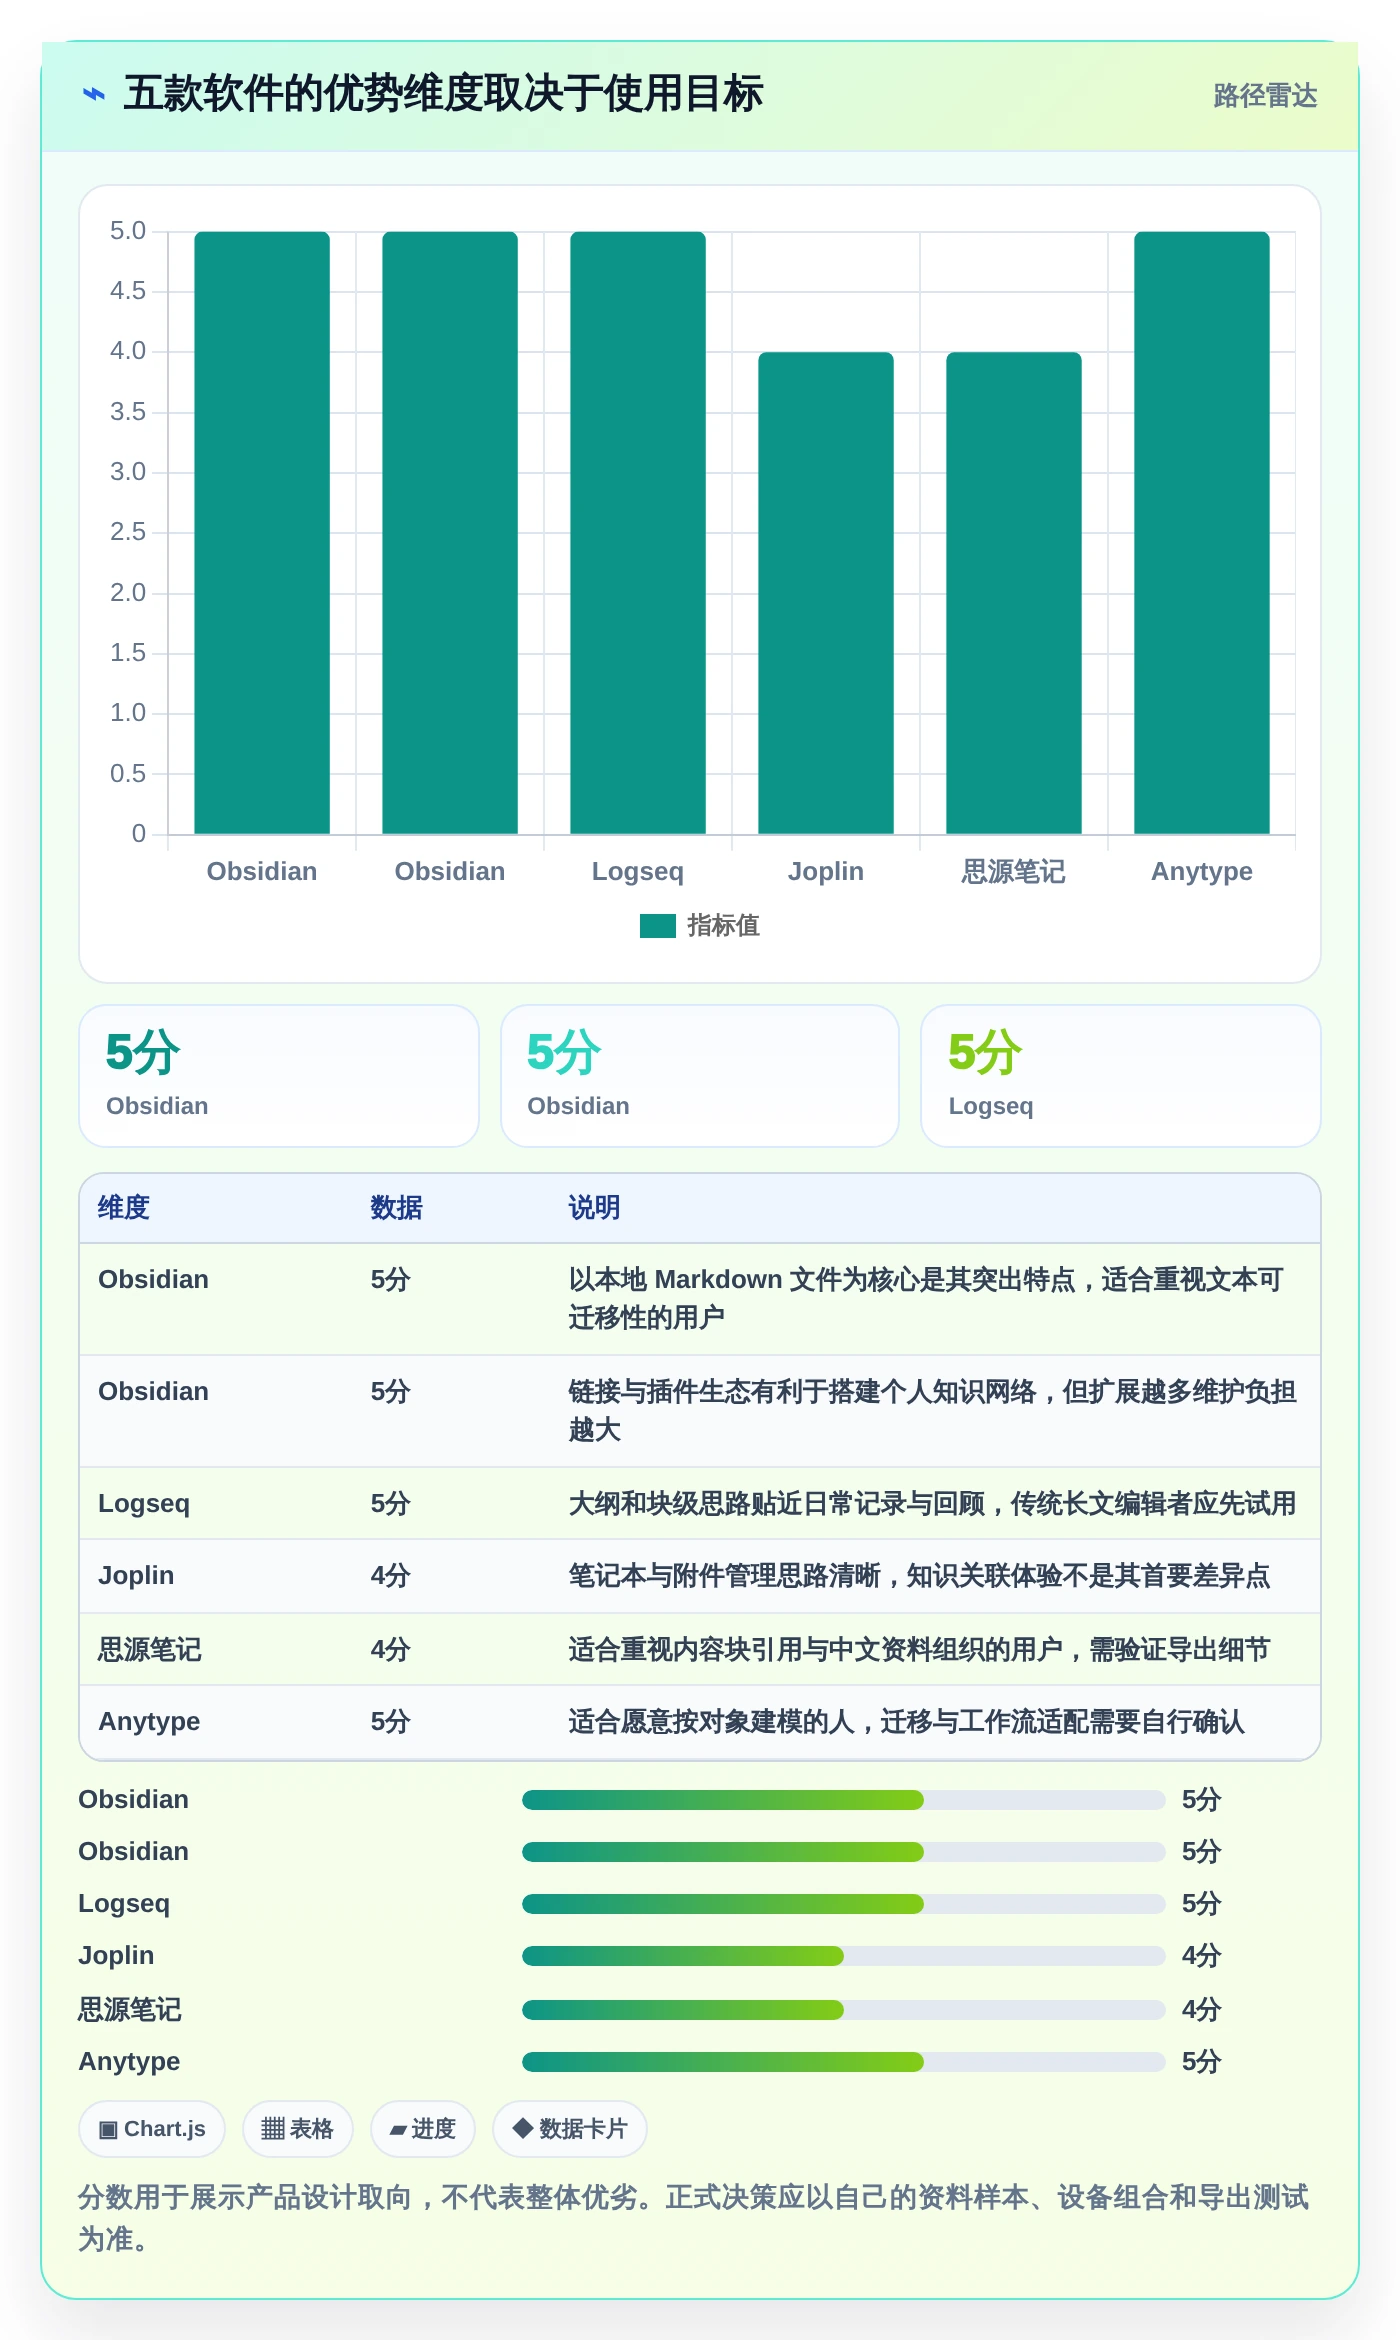Viewport: 1400px width, 2340px height.
Task: Click the 思源笔记 progress bar
Action: 844,2010
